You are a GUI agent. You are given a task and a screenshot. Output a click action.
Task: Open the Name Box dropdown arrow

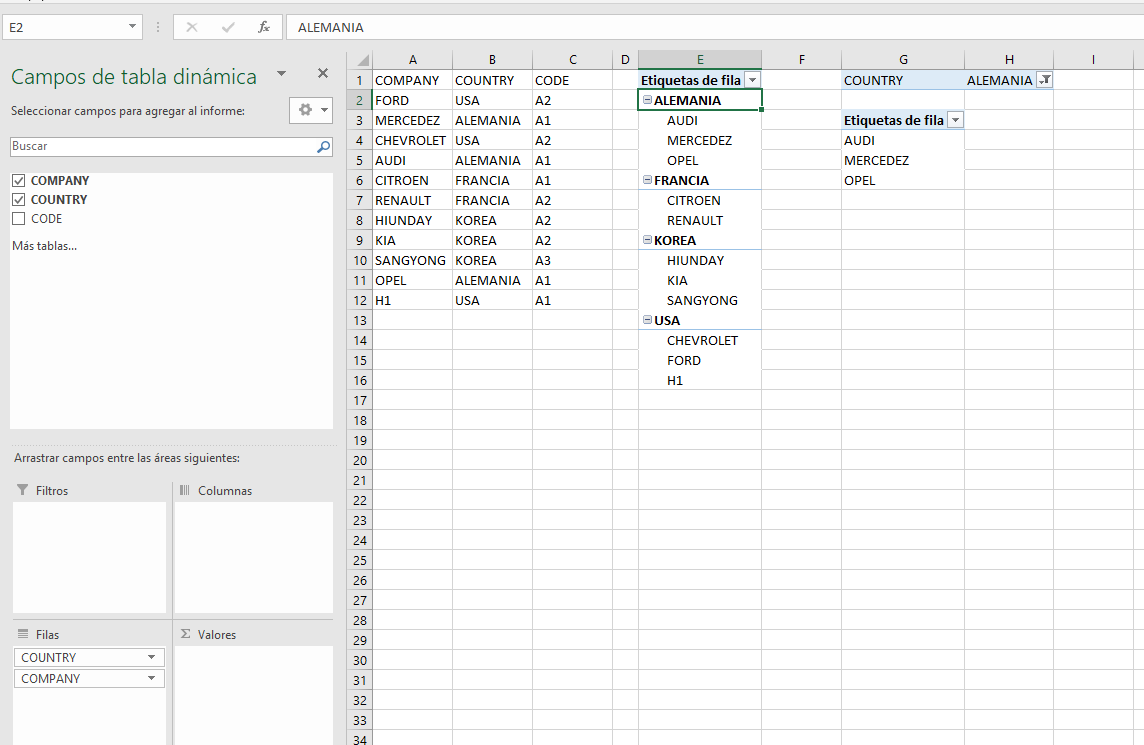coord(132,27)
